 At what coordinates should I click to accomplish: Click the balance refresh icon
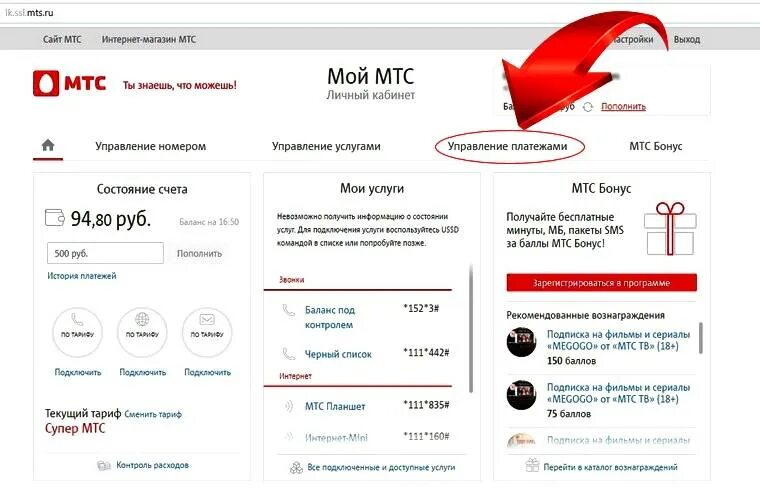pos(587,107)
